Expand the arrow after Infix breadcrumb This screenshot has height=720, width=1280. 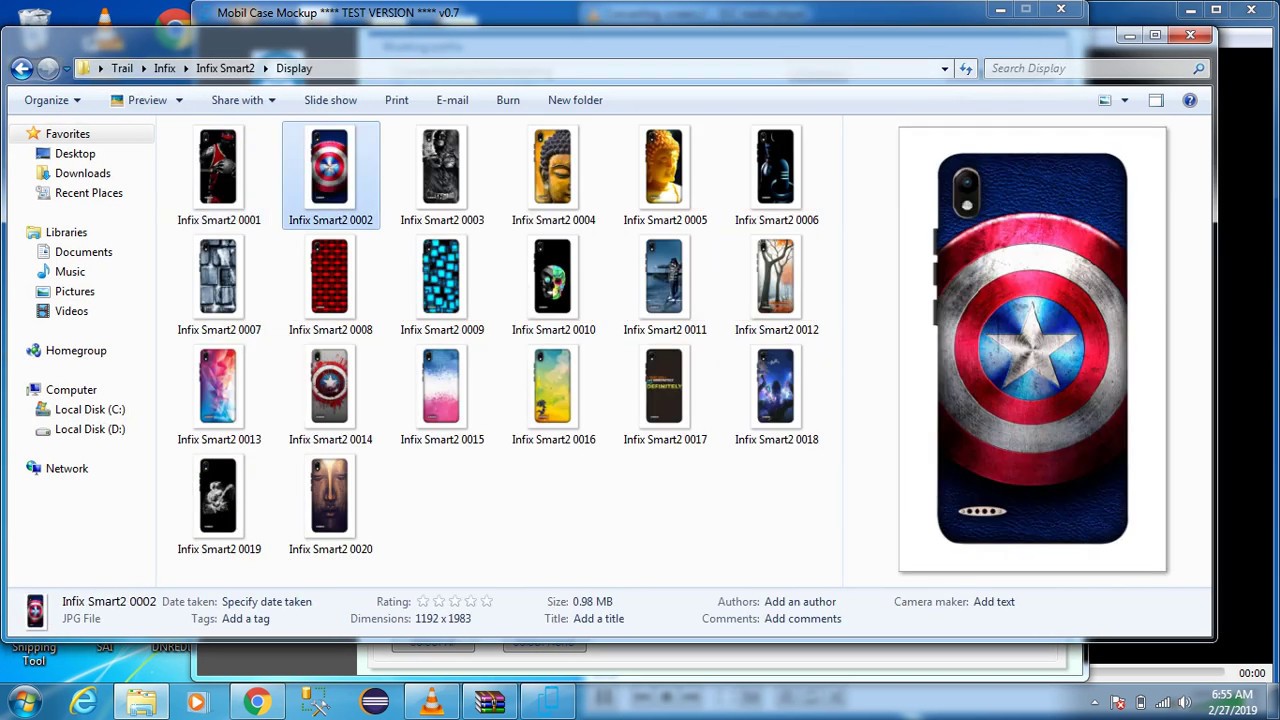click(185, 68)
